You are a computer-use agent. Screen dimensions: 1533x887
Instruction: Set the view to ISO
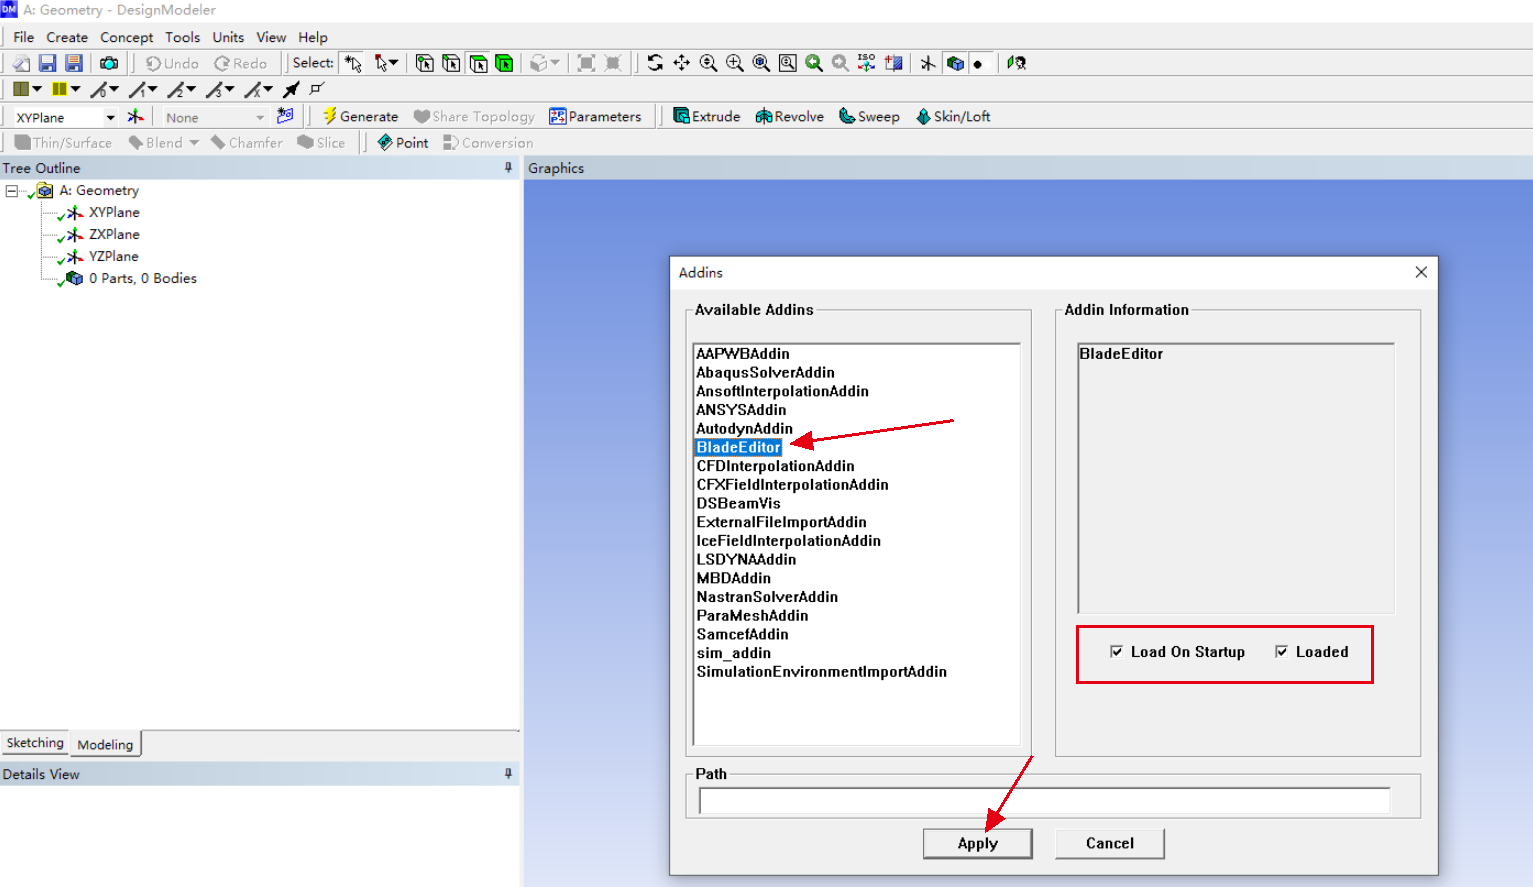[x=866, y=63]
